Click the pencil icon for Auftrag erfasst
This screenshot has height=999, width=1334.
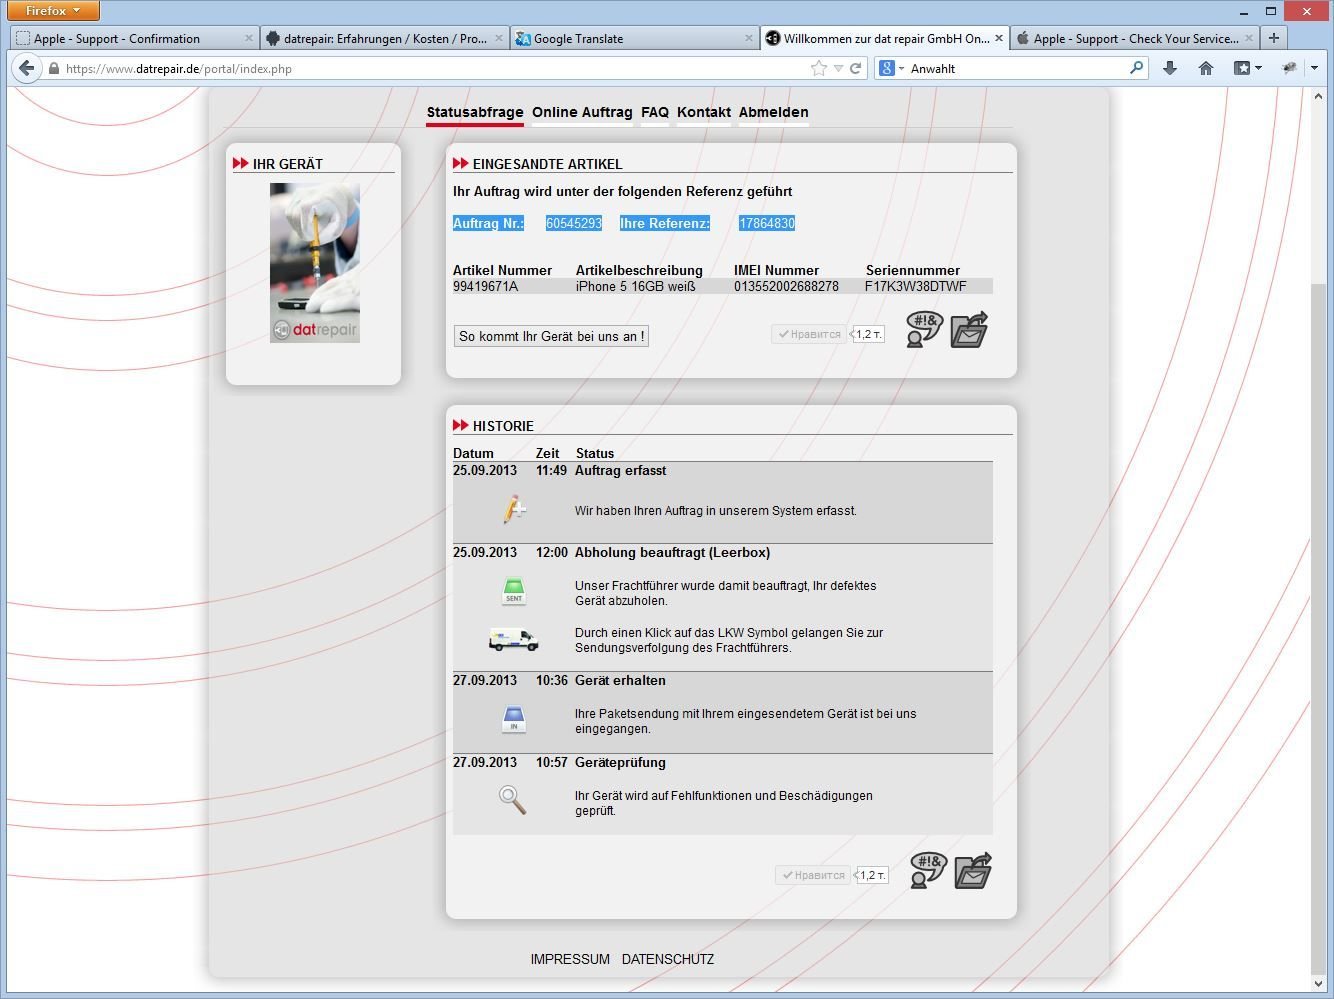(513, 510)
